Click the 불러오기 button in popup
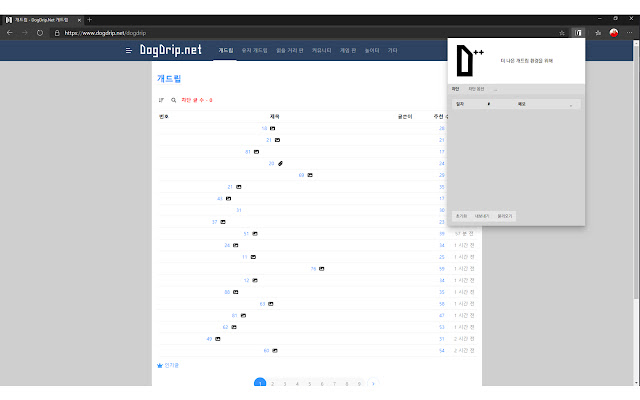Screen dimensions: 640x400 [504, 216]
